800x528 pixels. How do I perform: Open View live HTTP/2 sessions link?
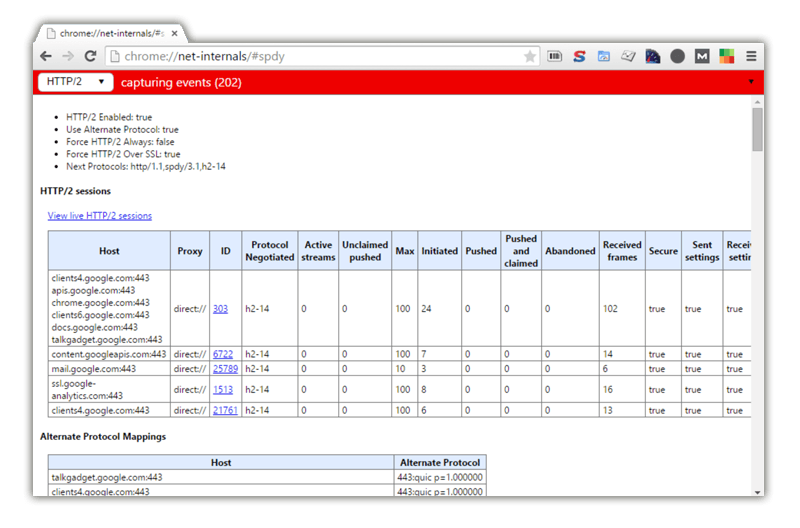click(x=99, y=216)
